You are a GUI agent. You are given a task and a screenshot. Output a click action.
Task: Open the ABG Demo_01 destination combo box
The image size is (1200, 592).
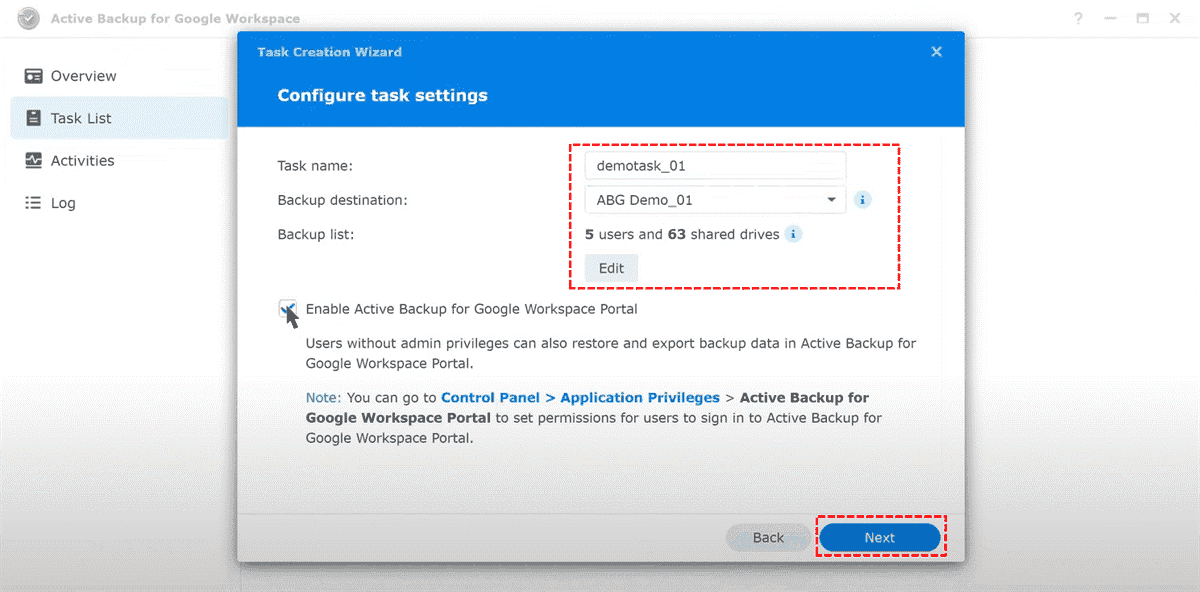(714, 200)
